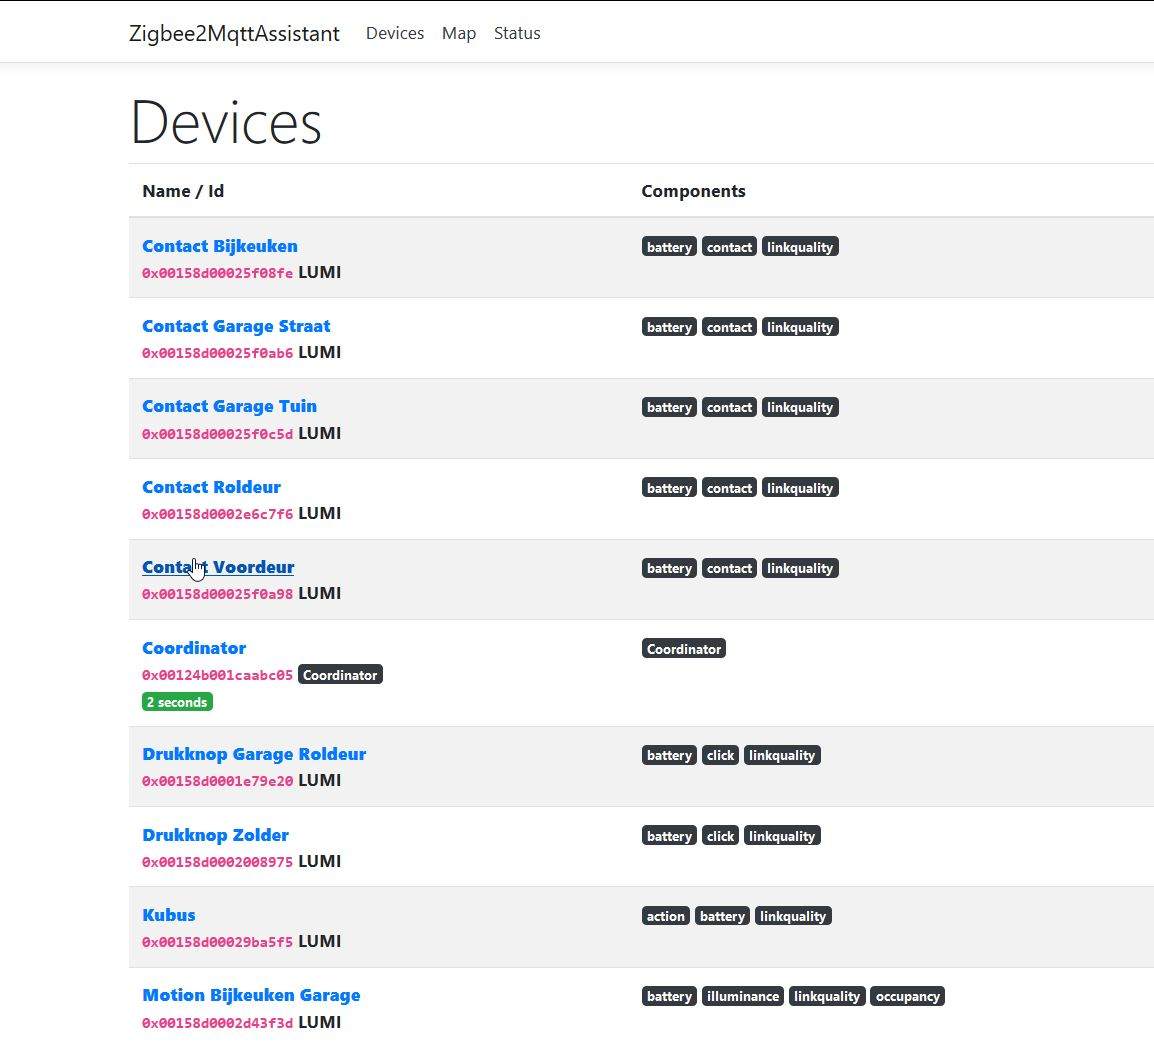Click the green 2 seconds badge
The width and height of the screenshot is (1154, 1046).
[x=177, y=702]
